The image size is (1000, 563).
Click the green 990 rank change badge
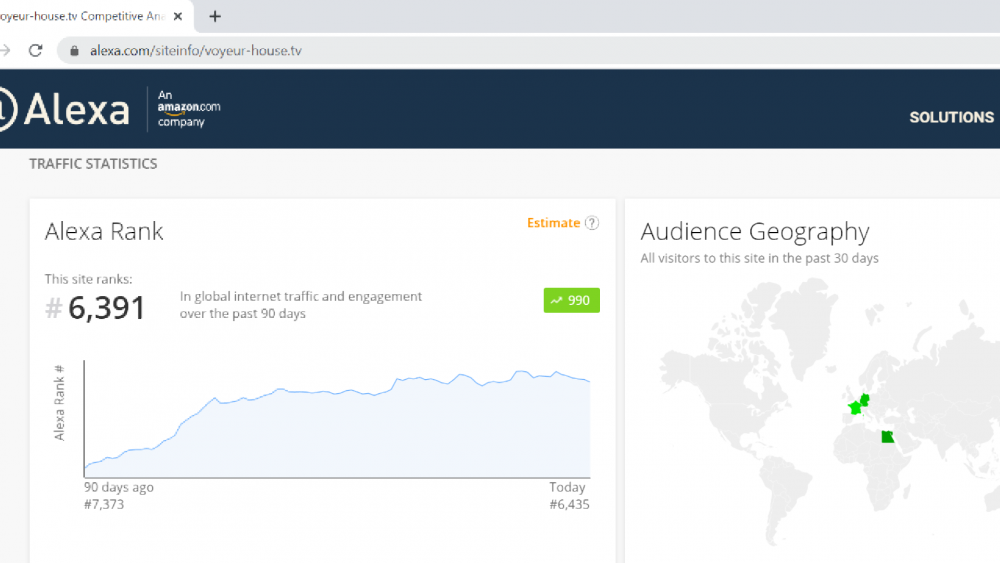(x=571, y=300)
